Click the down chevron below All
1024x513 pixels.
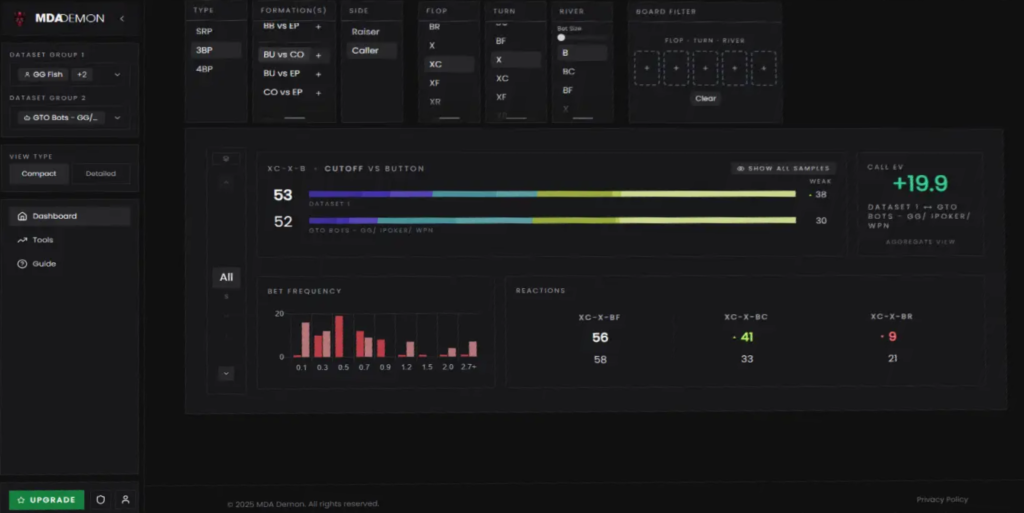226,373
